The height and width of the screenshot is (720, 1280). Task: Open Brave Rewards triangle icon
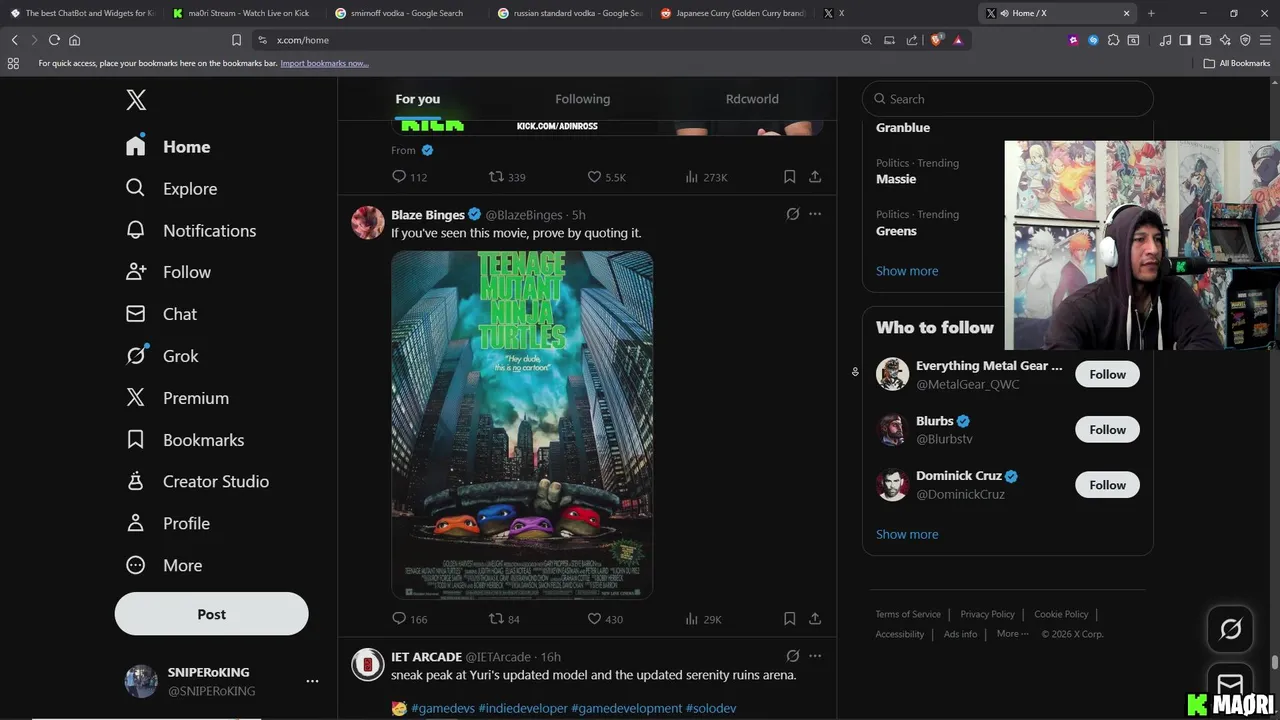(958, 40)
